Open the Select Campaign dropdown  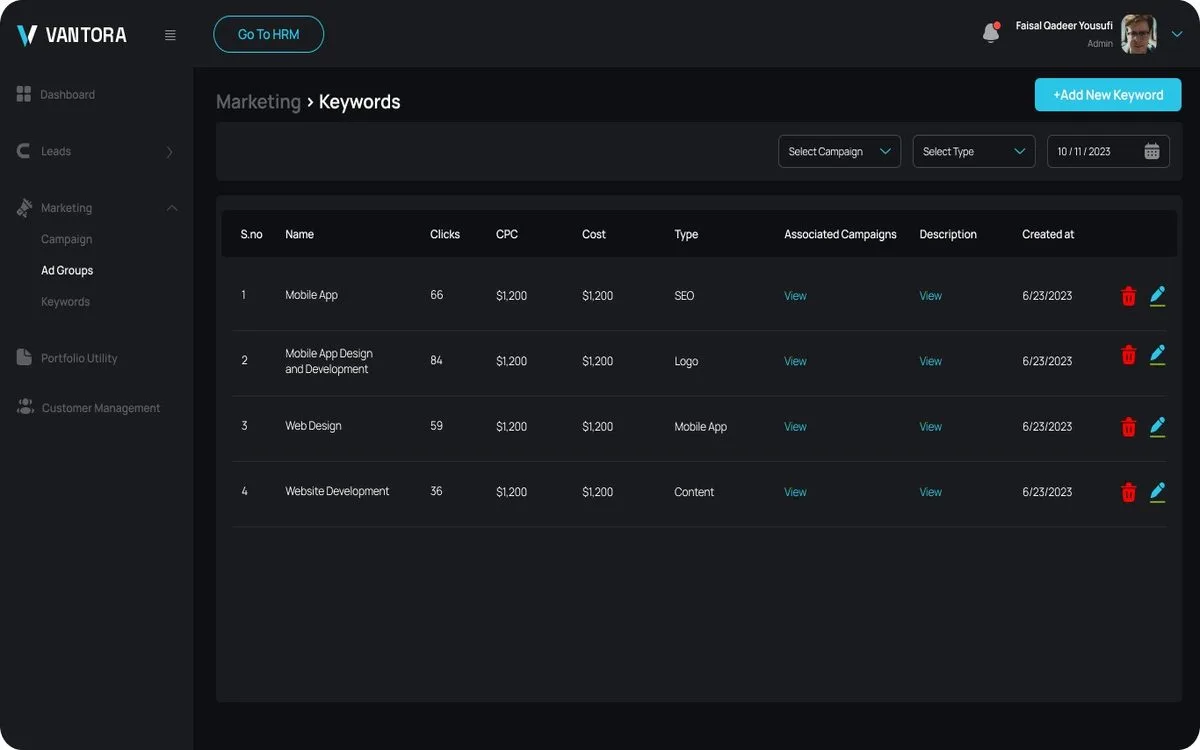click(840, 151)
